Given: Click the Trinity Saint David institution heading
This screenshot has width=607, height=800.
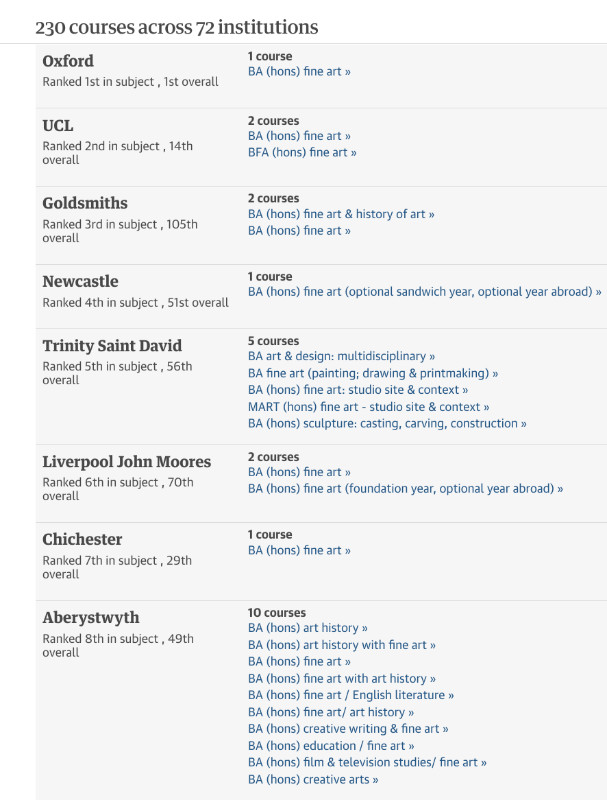Looking at the screenshot, I should tap(112, 346).
